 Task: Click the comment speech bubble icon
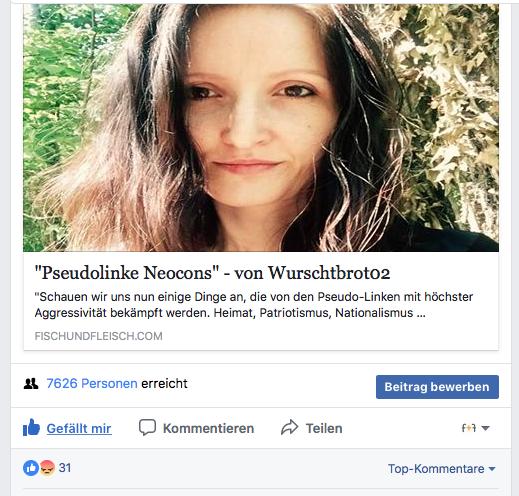pos(147,427)
